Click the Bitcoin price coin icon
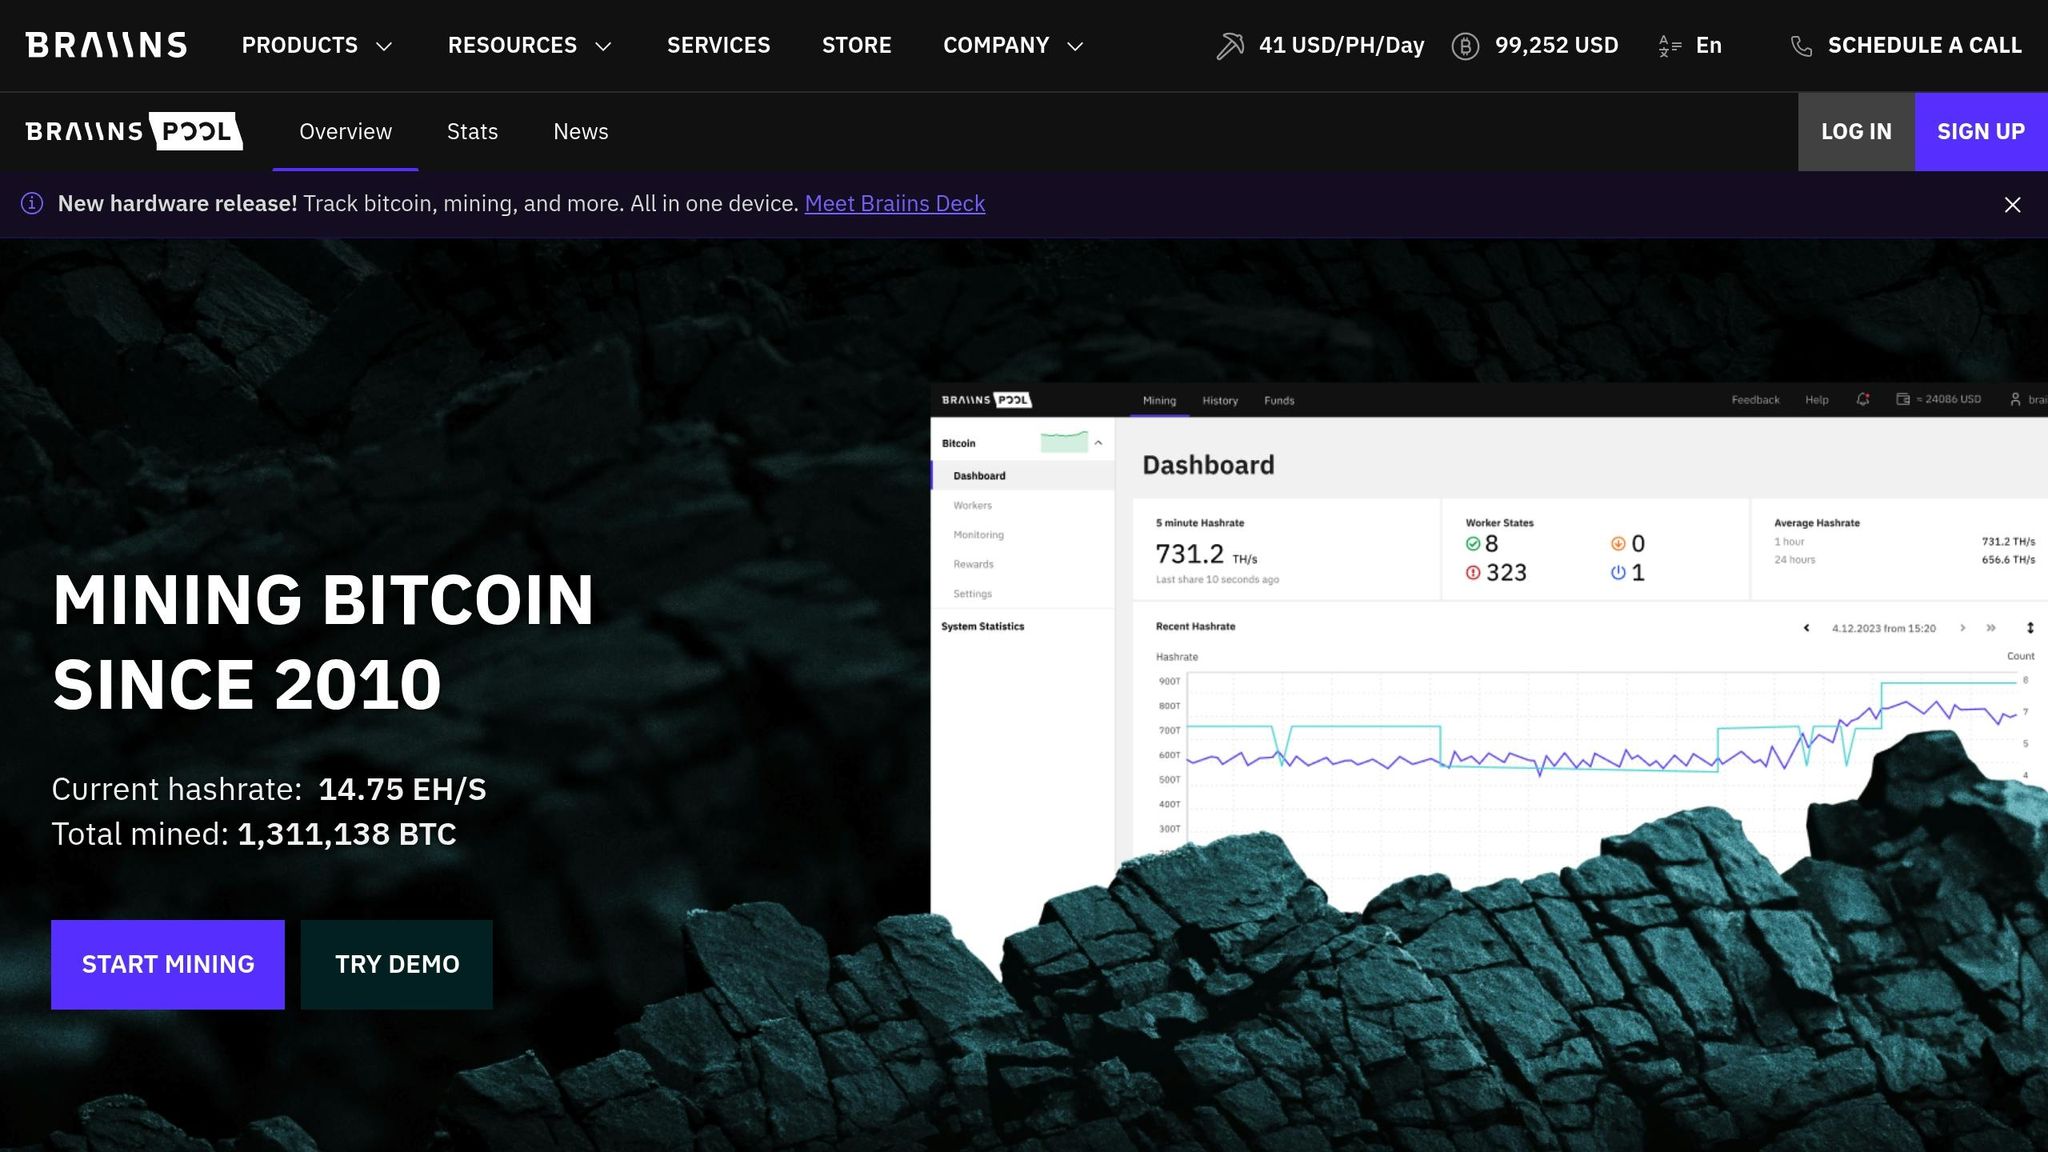Viewport: 2048px width, 1152px height. (1465, 46)
